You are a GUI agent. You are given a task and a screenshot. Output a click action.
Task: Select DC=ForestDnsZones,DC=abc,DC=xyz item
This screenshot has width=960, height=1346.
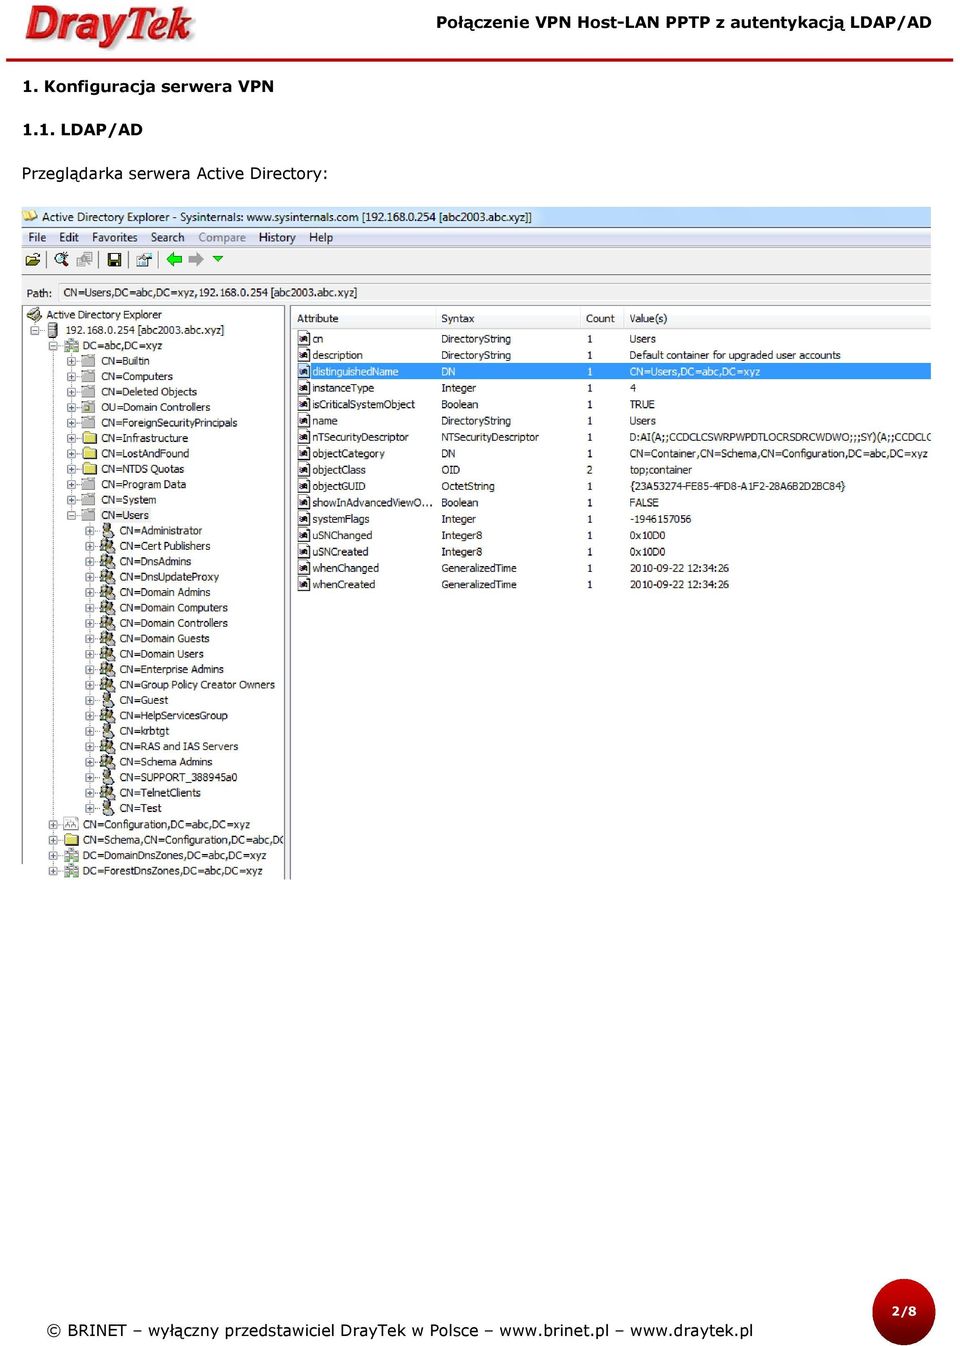pos(172,871)
